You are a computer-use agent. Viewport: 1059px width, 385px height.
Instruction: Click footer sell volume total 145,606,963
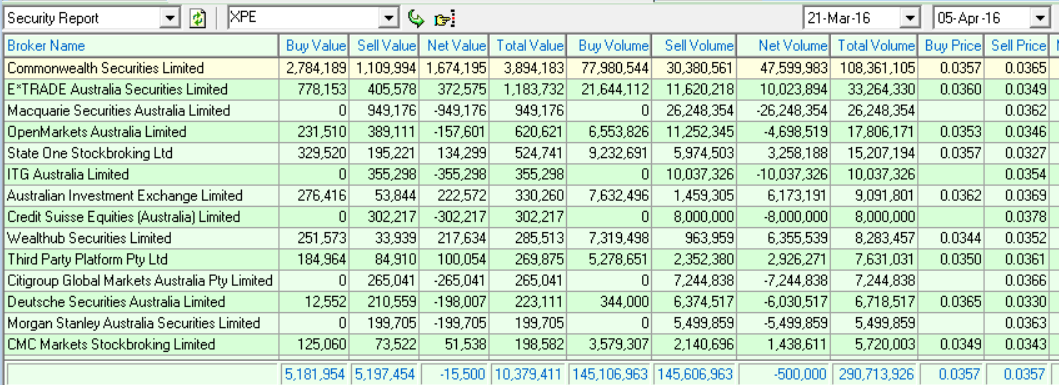(694, 374)
